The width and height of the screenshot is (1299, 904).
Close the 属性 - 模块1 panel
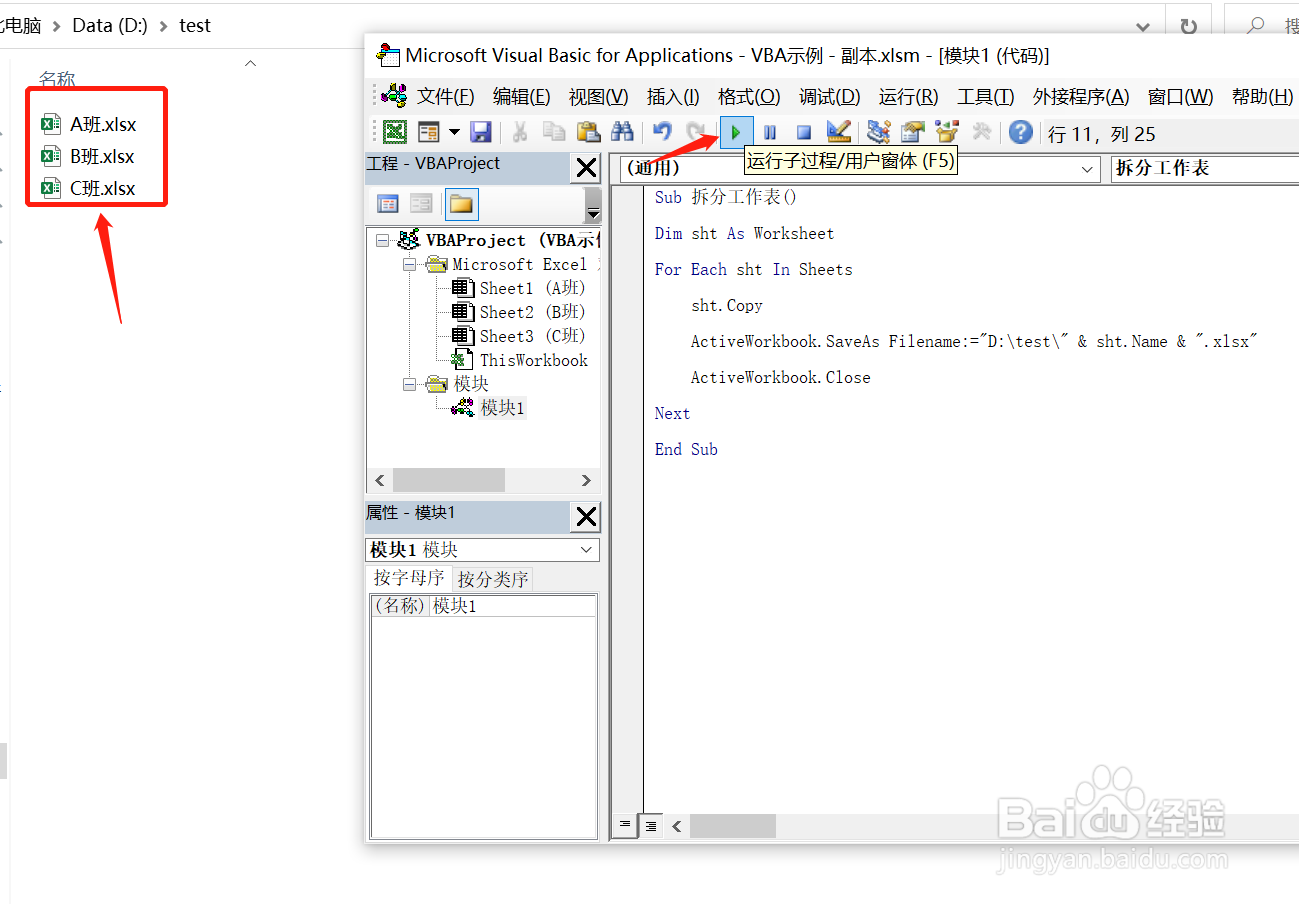click(x=586, y=517)
